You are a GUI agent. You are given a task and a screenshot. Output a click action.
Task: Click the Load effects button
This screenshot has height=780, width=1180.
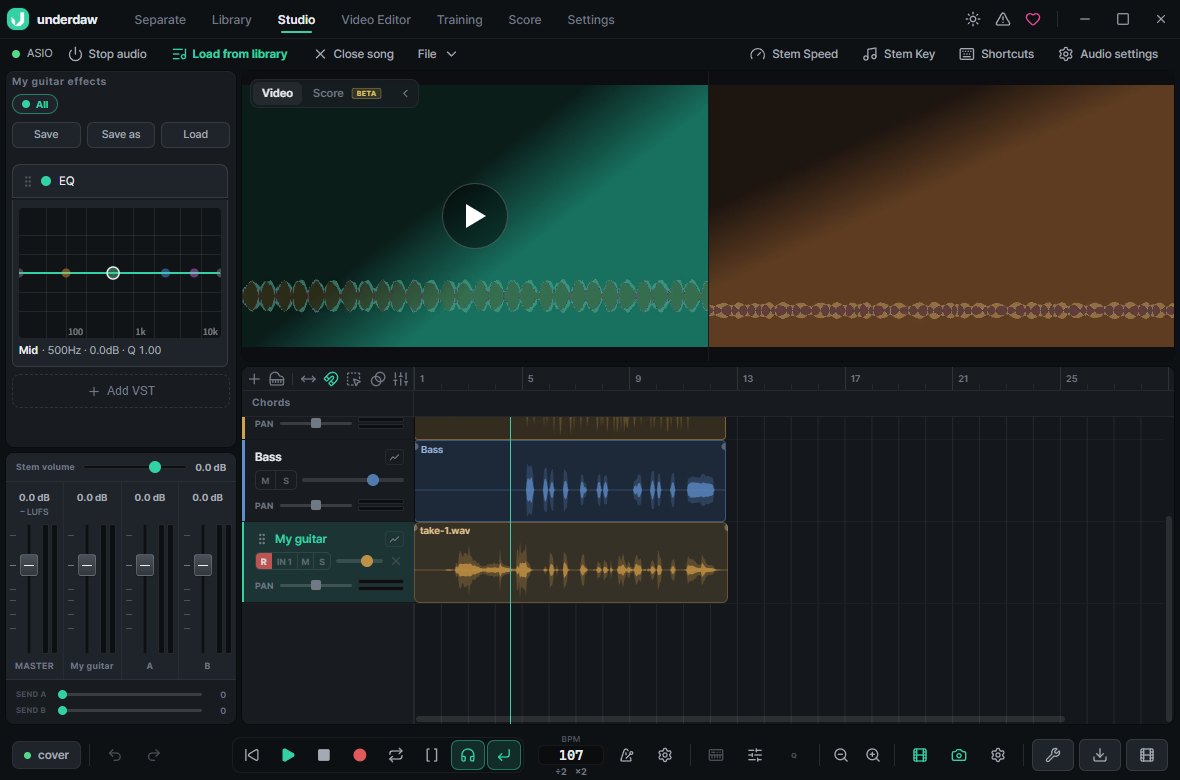click(x=196, y=135)
